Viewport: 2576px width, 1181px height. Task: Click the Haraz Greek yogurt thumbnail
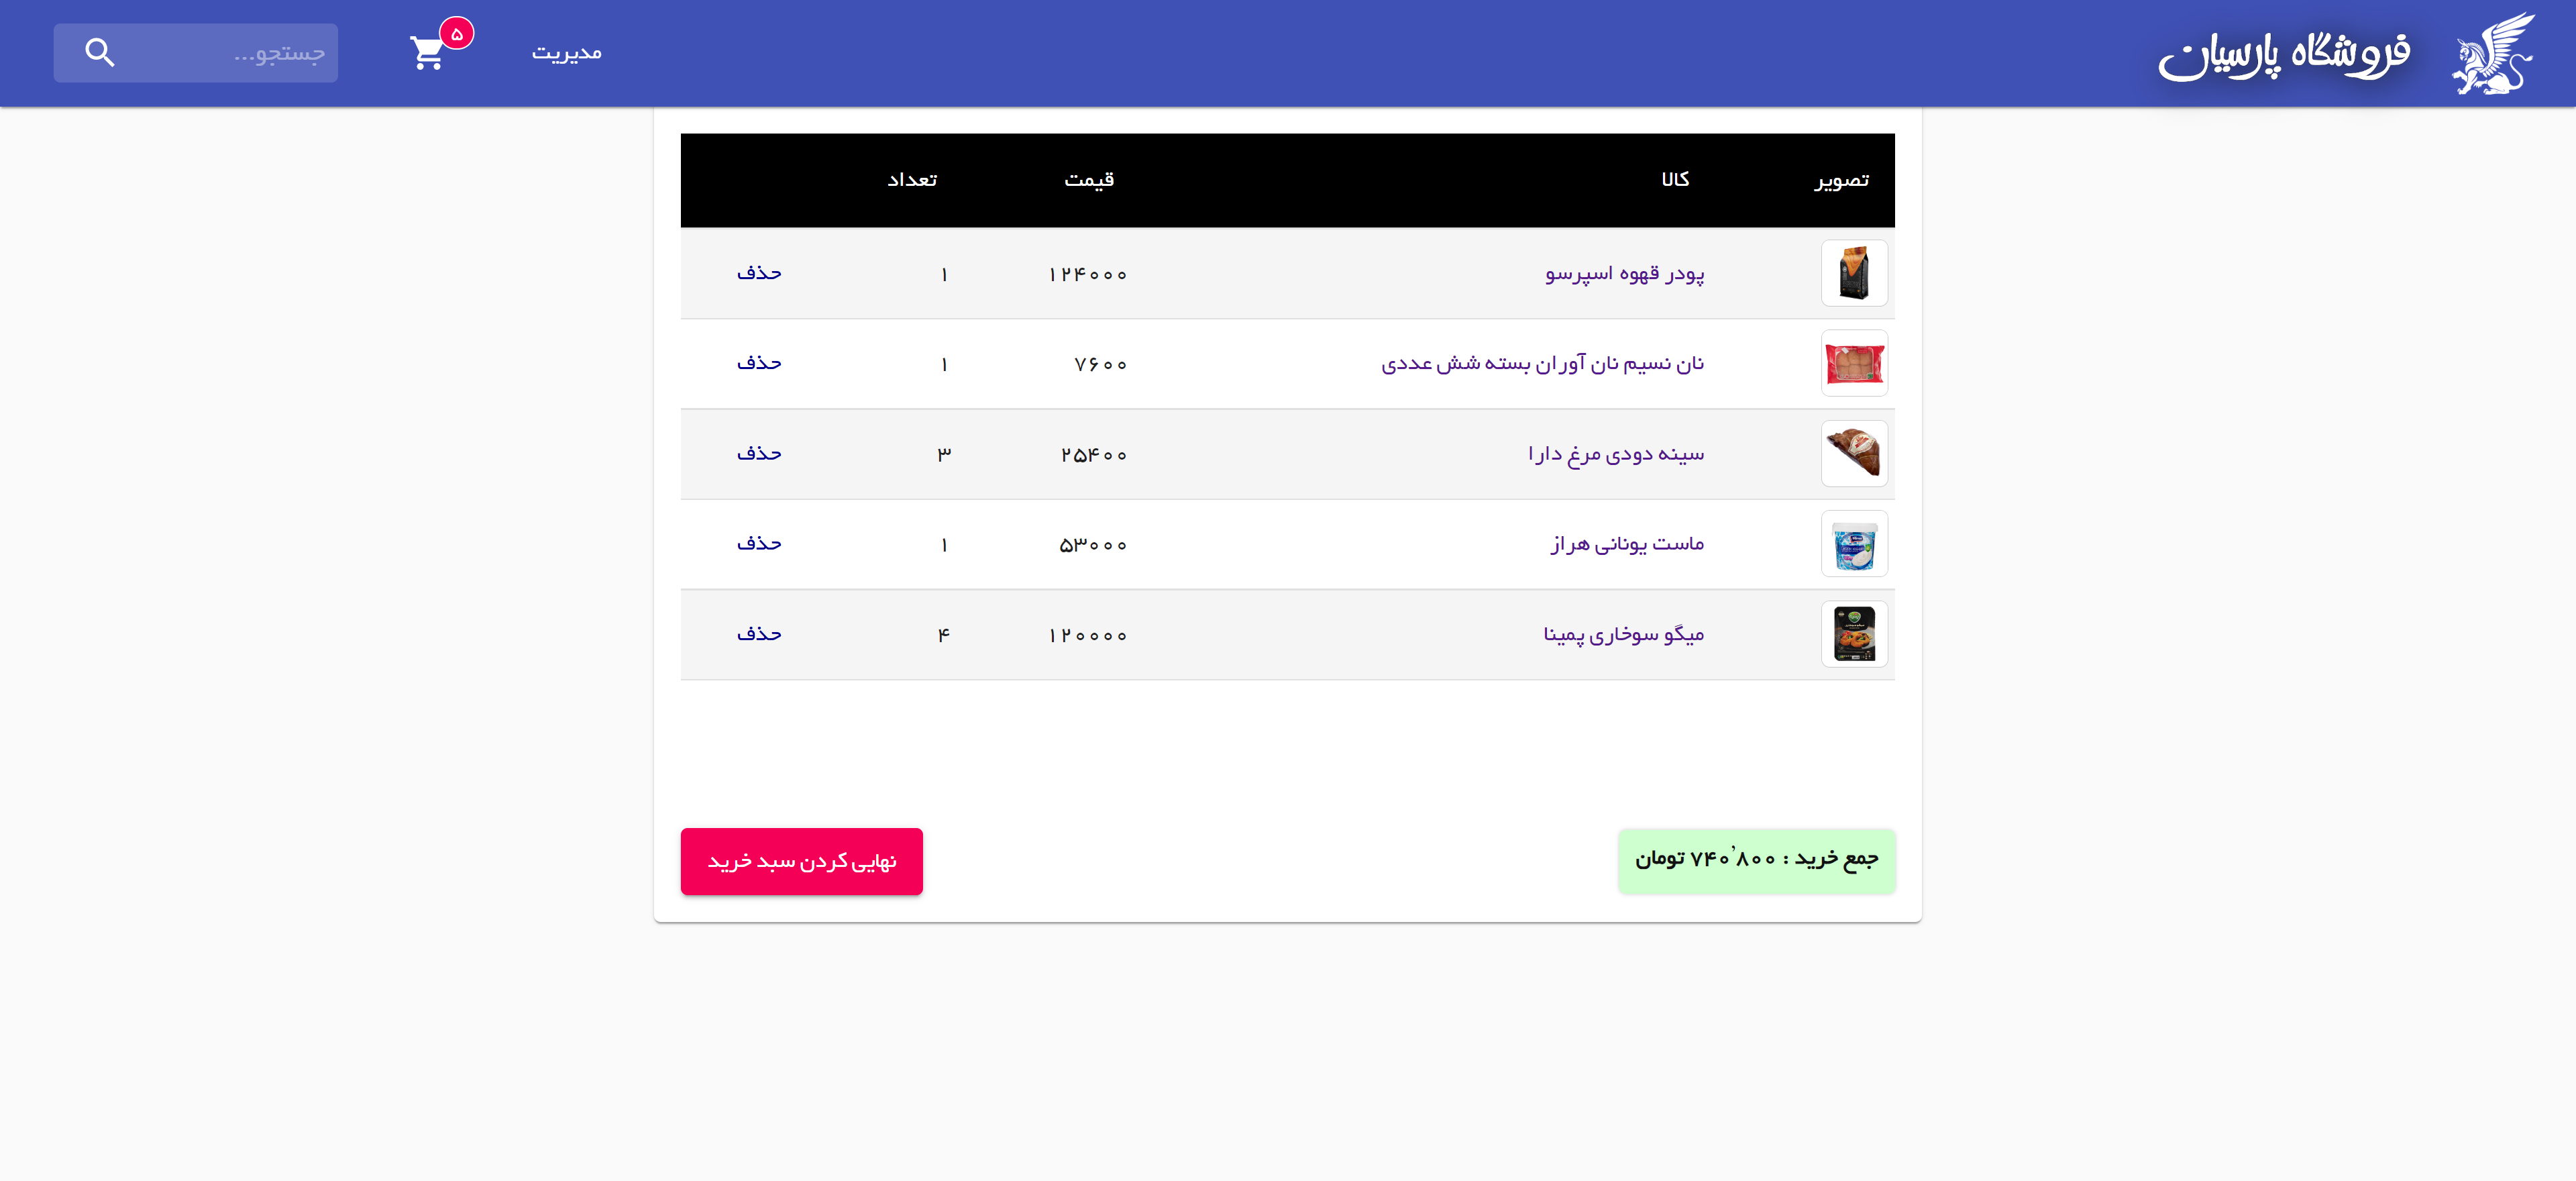(1853, 544)
